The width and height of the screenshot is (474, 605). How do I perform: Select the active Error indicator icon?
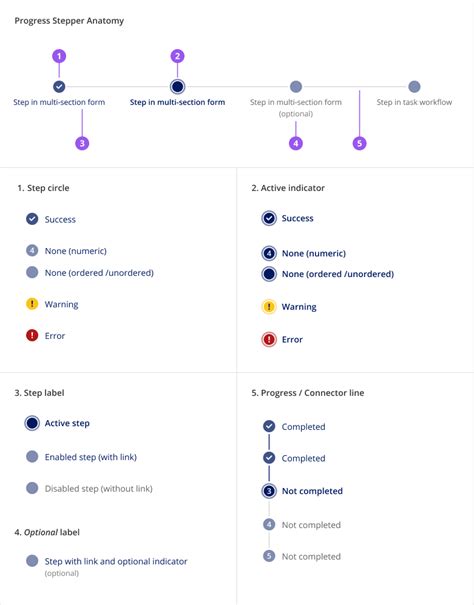click(x=269, y=339)
